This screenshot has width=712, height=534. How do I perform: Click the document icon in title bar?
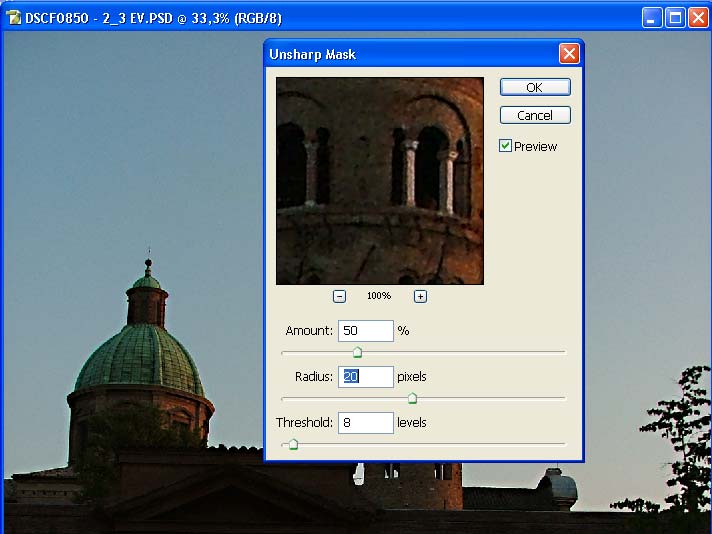14,18
